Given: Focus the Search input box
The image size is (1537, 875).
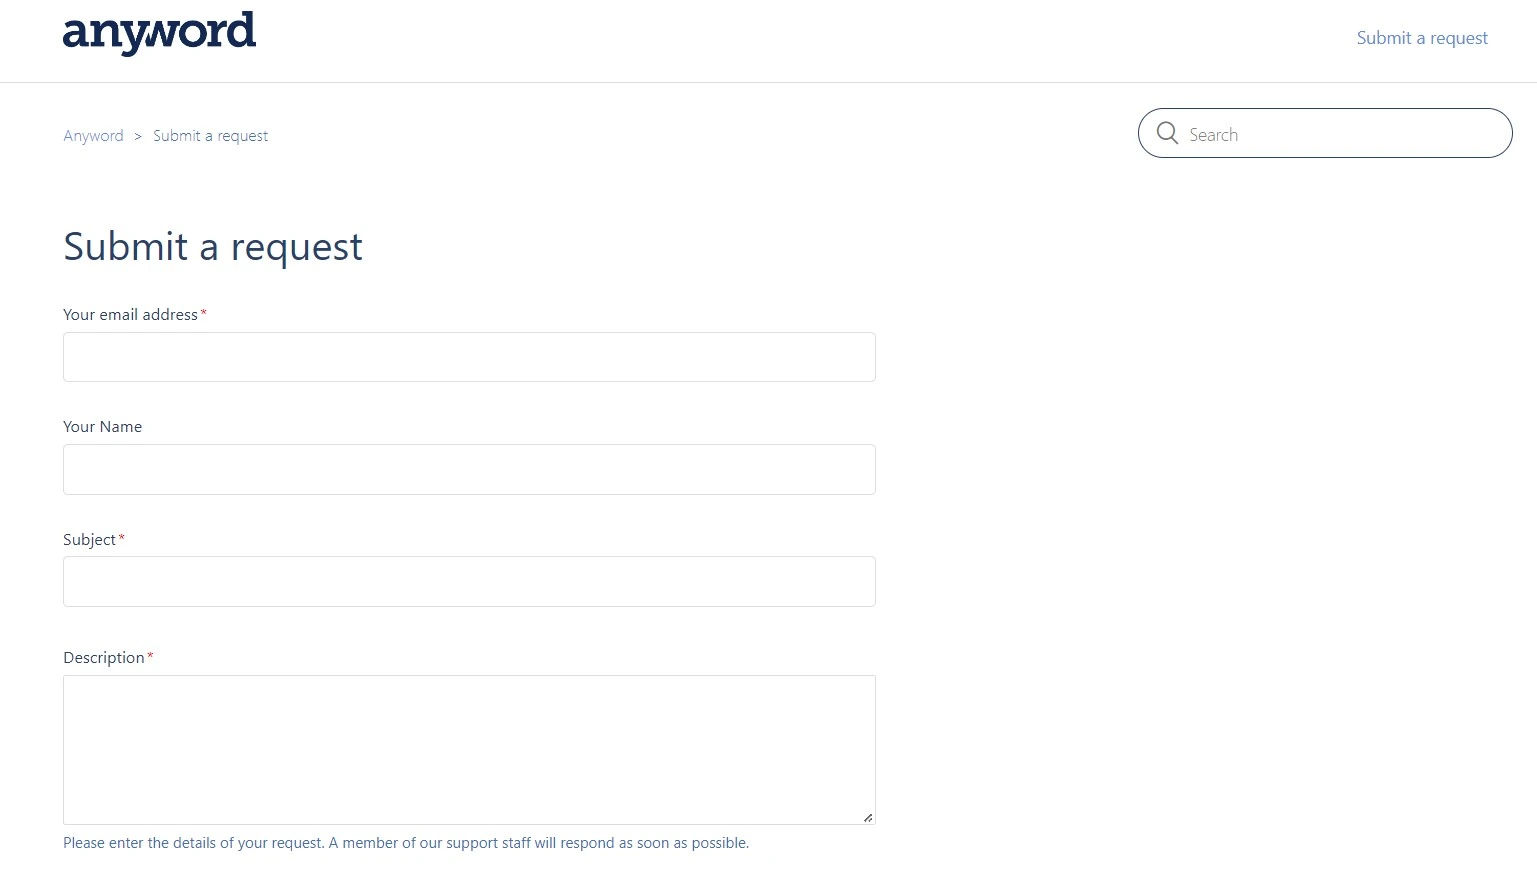Looking at the screenshot, I should [1325, 133].
